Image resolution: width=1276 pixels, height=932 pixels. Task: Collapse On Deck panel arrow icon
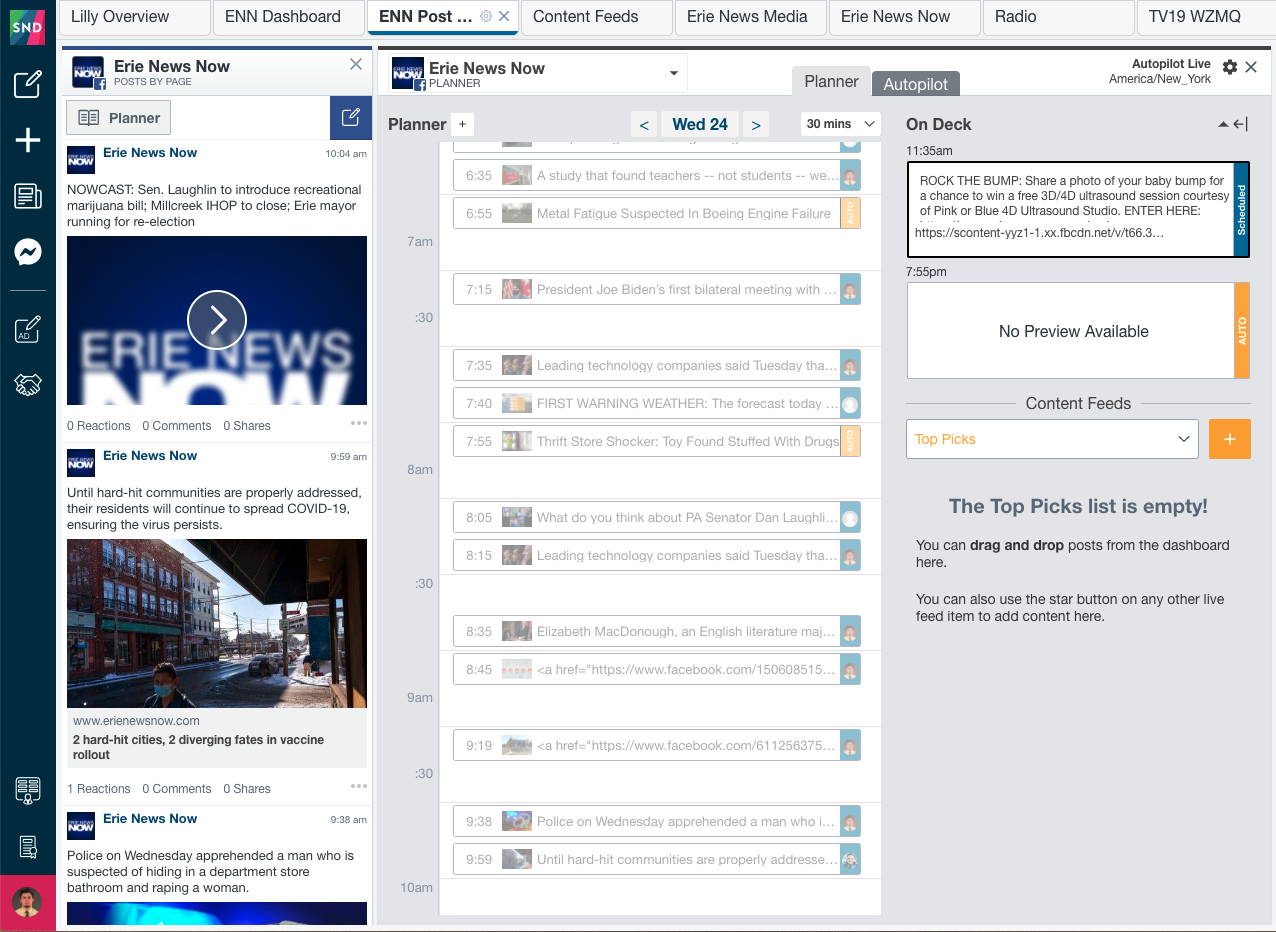coord(1241,124)
